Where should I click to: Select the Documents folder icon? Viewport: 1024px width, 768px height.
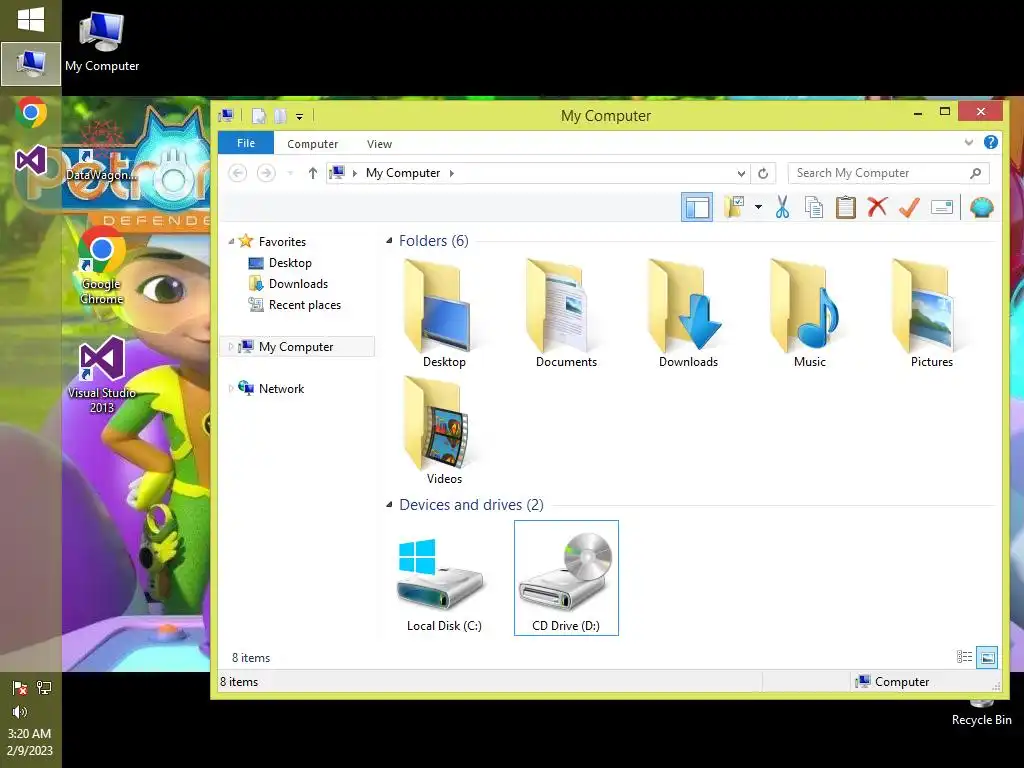[x=566, y=313]
